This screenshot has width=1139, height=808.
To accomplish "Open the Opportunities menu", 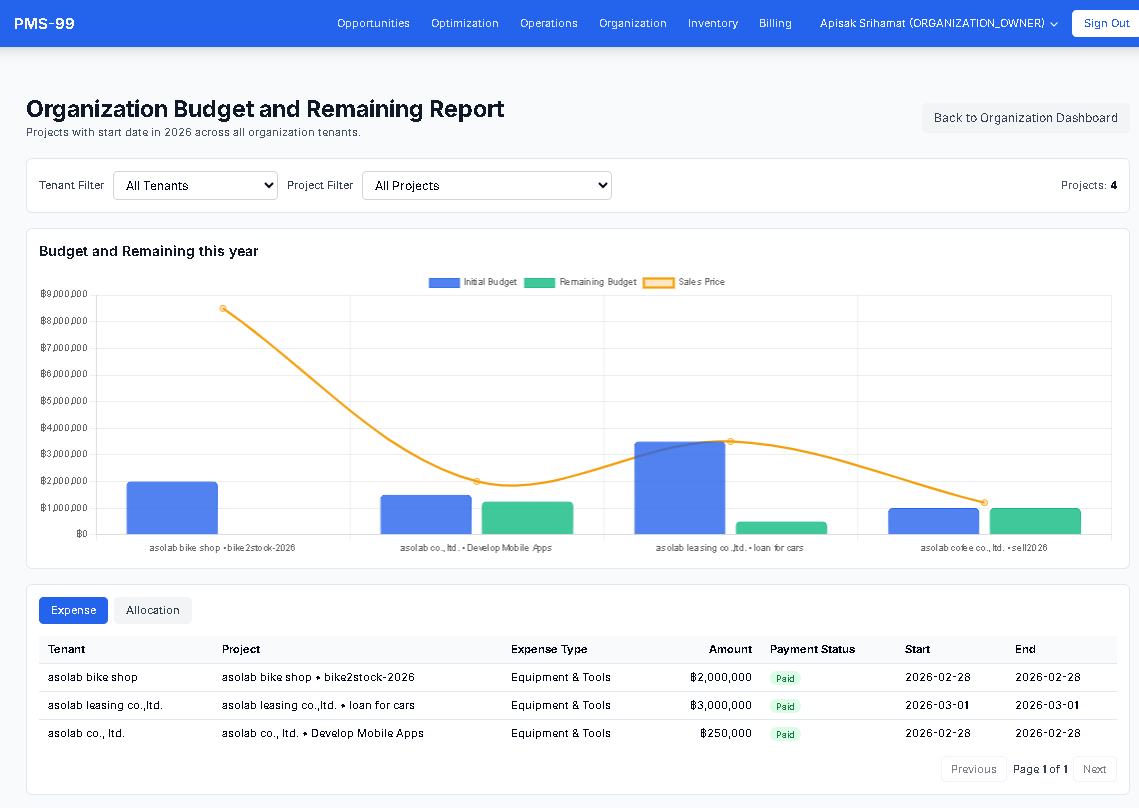I will pos(373,22).
